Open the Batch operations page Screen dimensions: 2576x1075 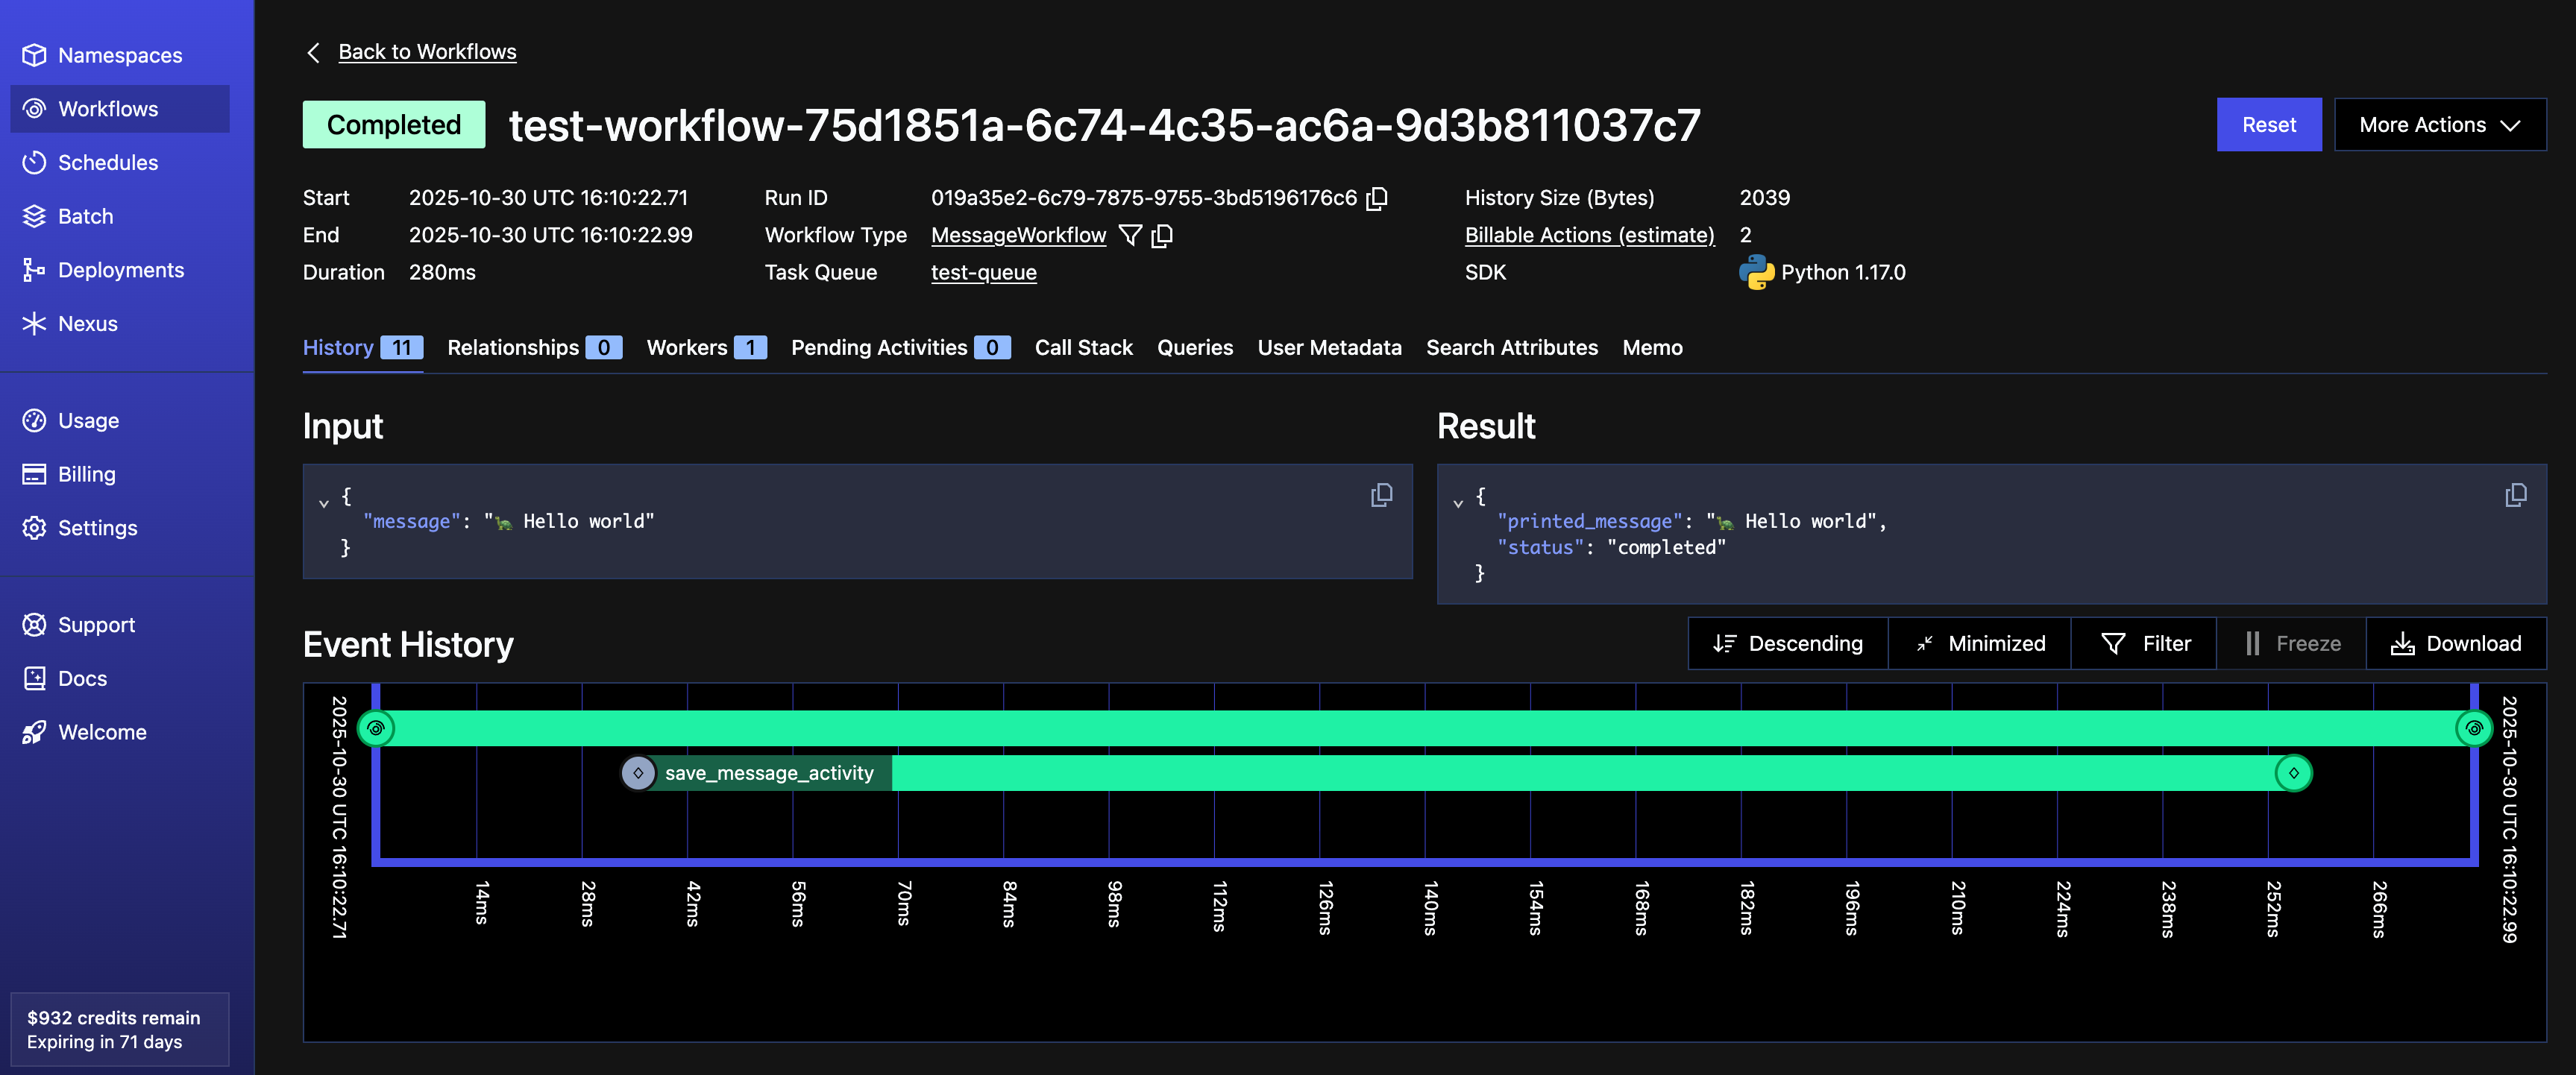click(85, 216)
